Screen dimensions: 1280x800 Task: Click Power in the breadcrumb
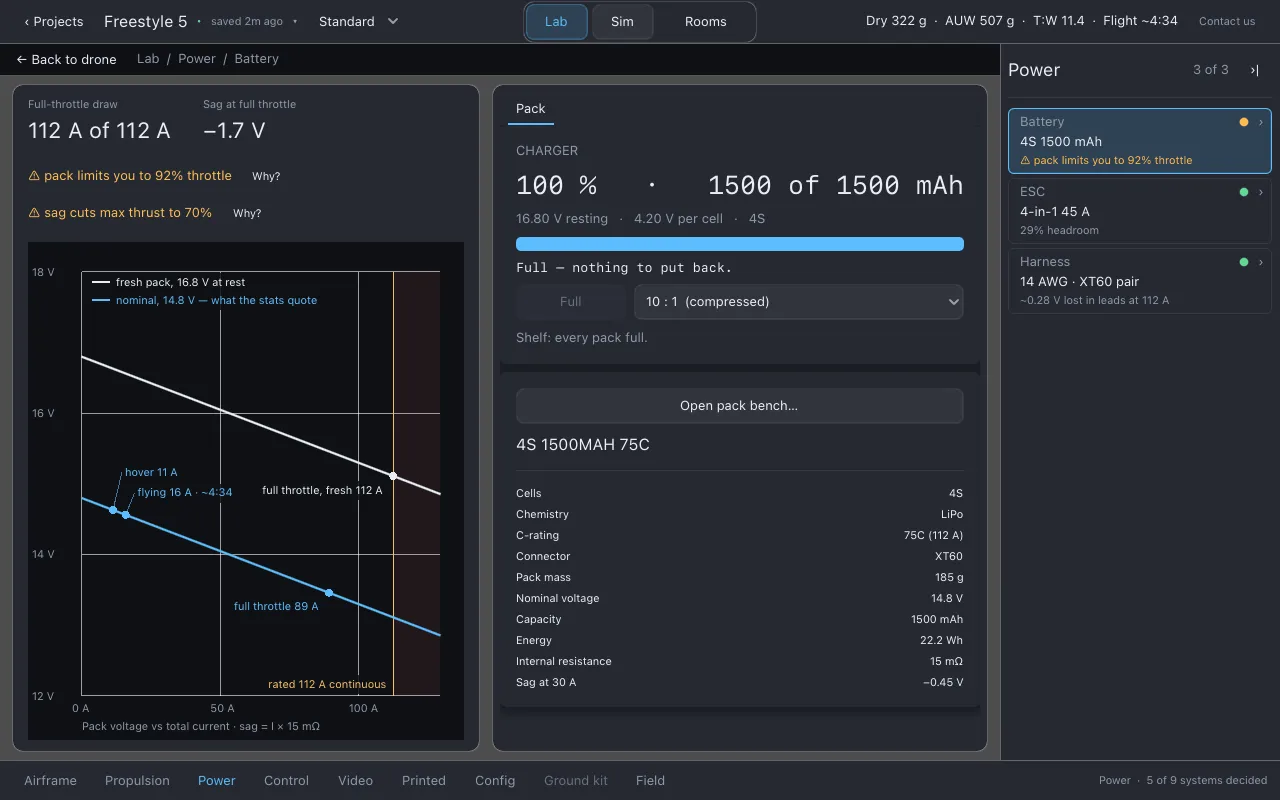pyautogui.click(x=197, y=59)
